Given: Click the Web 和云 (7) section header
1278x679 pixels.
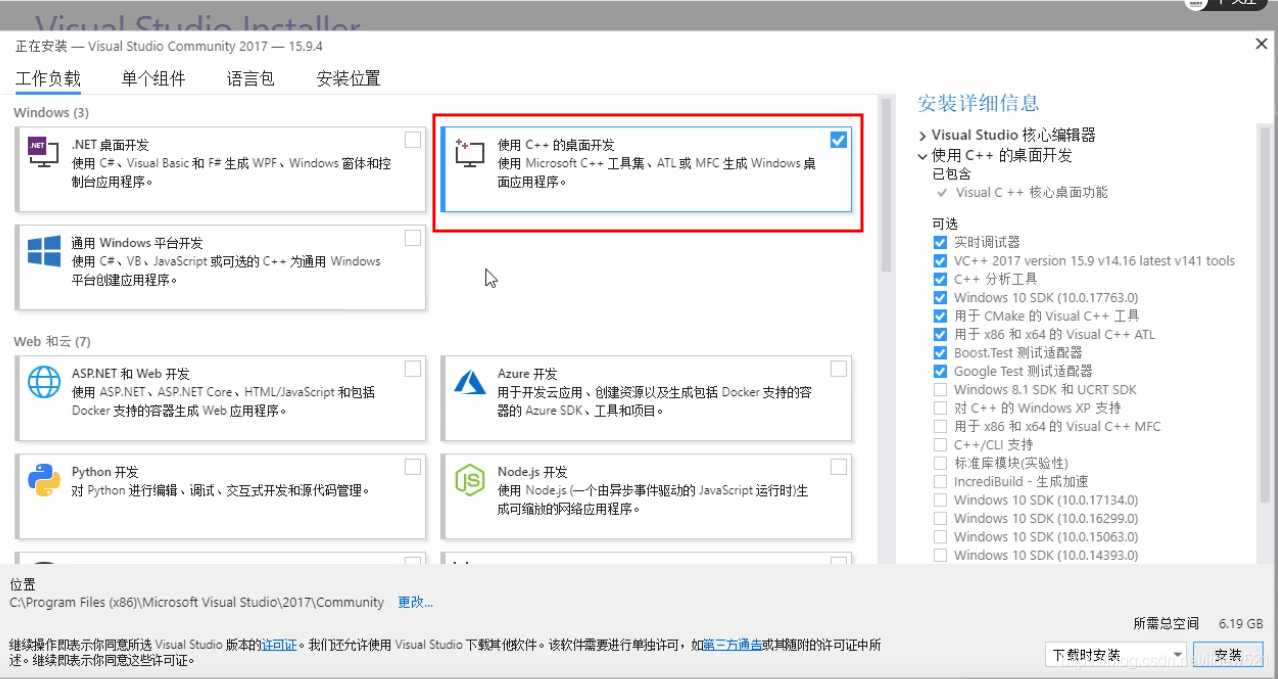Looking at the screenshot, I should point(52,342).
